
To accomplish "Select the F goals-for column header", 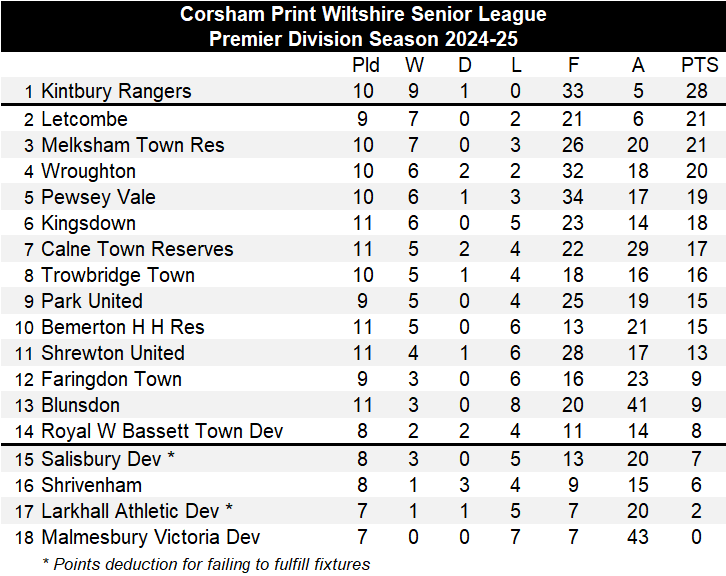I will pos(573,66).
